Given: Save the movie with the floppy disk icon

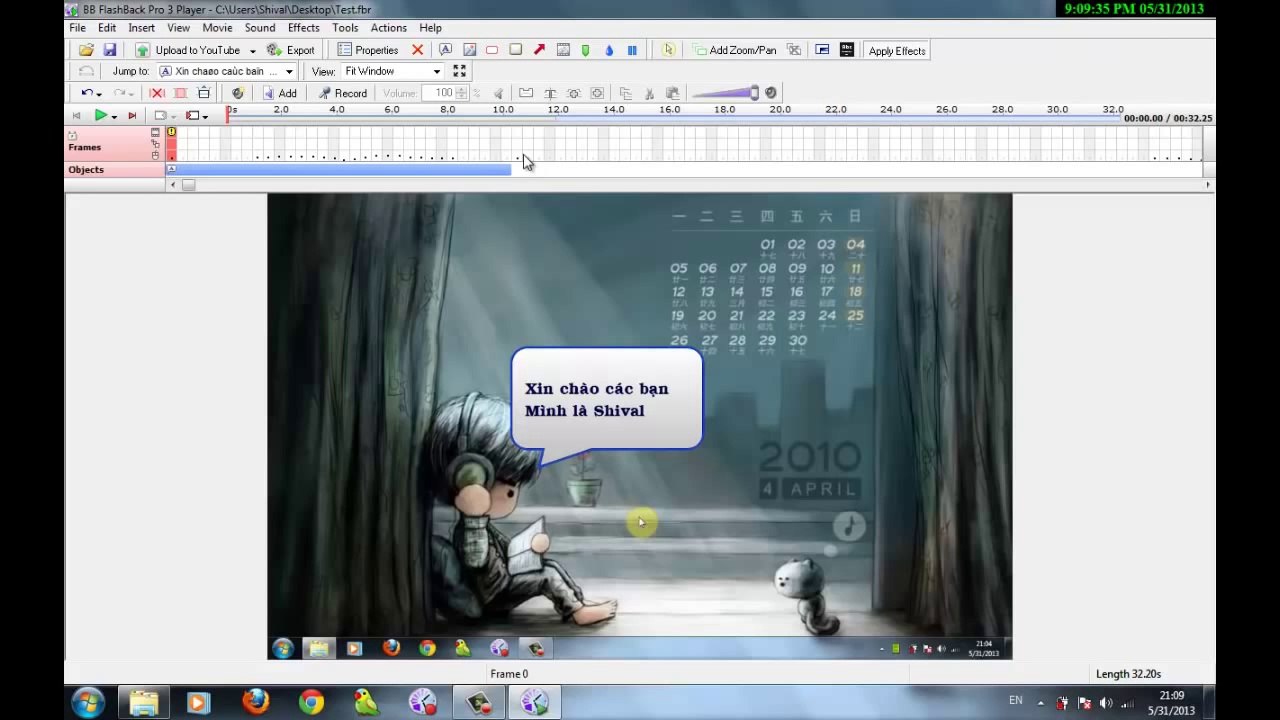Looking at the screenshot, I should click(110, 50).
